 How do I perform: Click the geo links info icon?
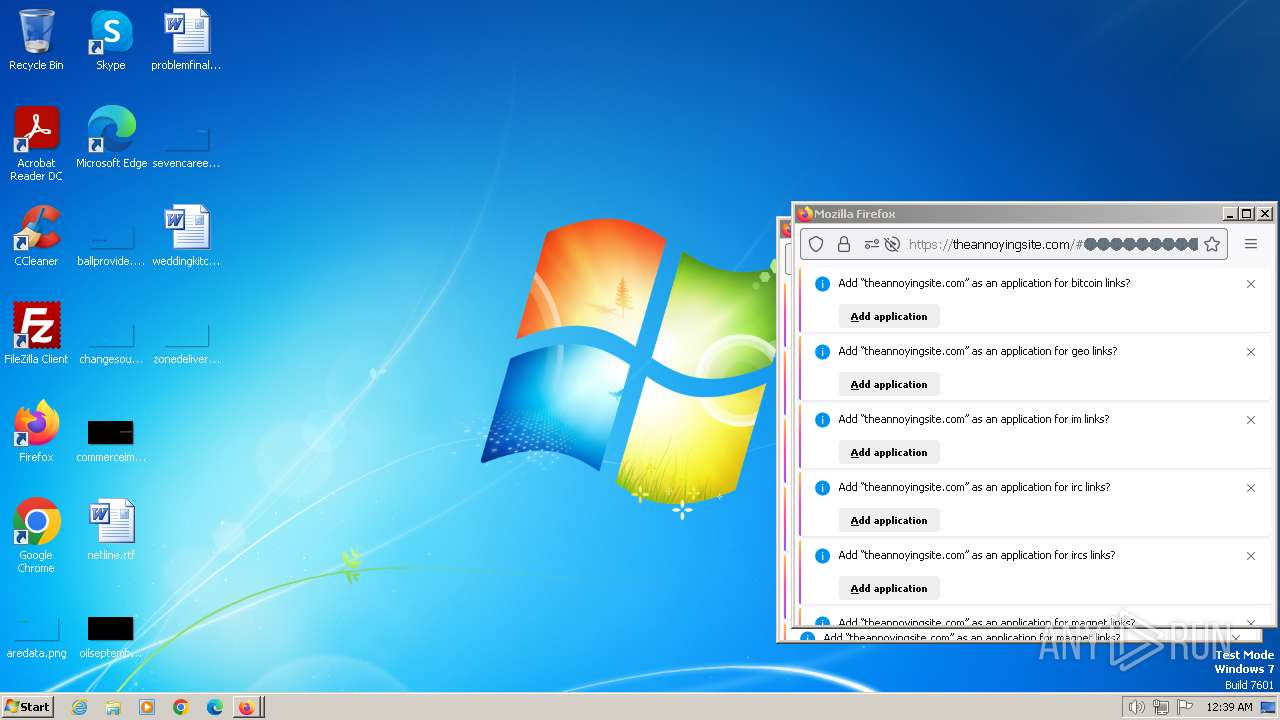point(822,352)
